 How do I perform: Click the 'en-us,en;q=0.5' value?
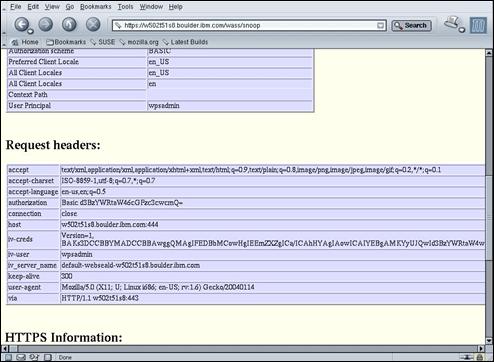84,192
